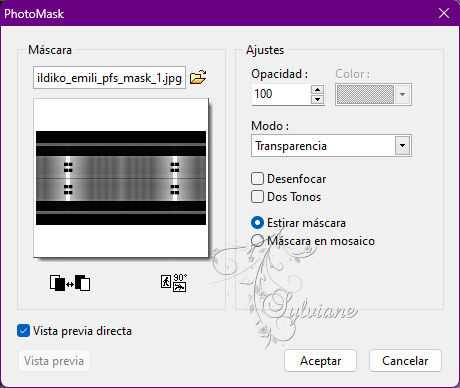
Task: Open the mask file browser folder icon
Action: 198,77
